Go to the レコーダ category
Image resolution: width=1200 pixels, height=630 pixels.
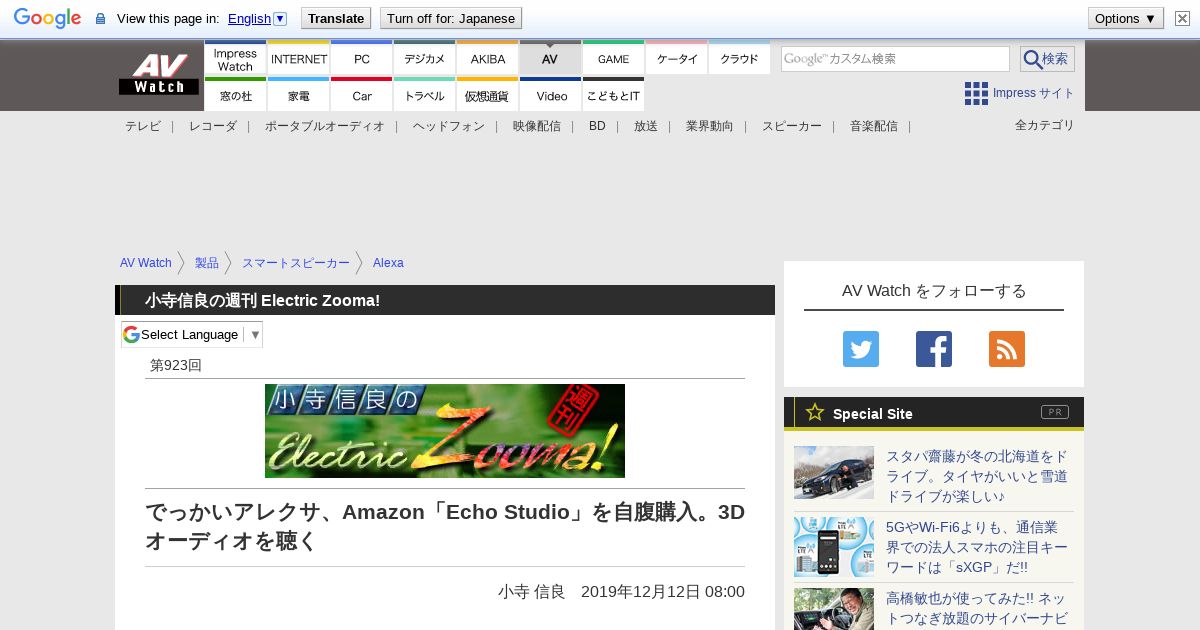(x=213, y=126)
